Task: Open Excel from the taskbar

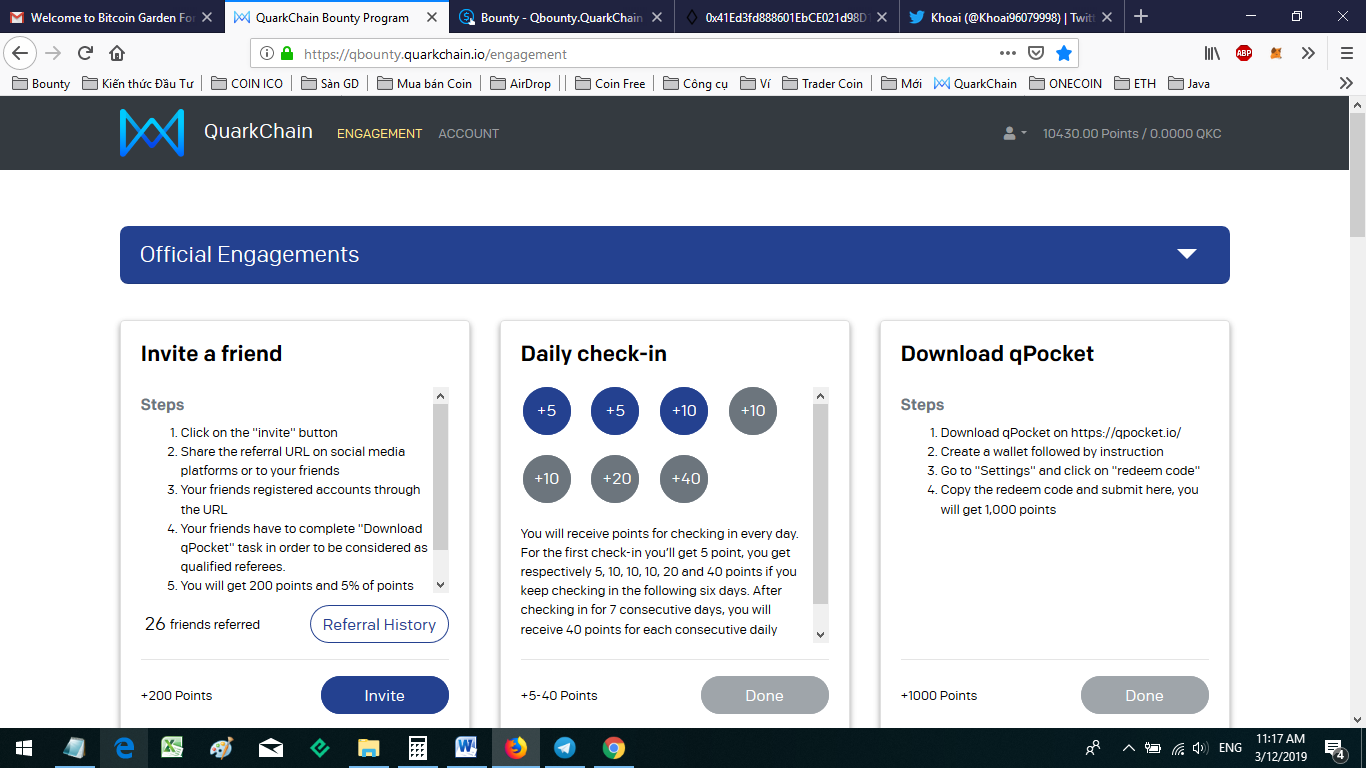Action: [173, 748]
